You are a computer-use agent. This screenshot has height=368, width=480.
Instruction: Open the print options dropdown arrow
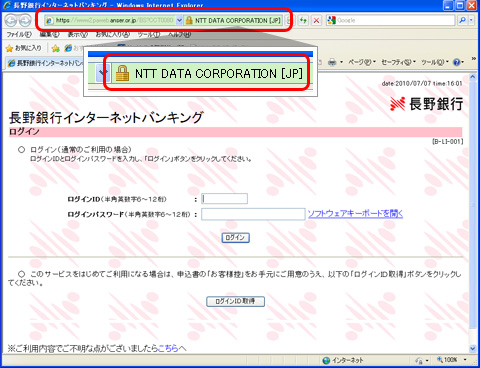pyautogui.click(x=341, y=62)
